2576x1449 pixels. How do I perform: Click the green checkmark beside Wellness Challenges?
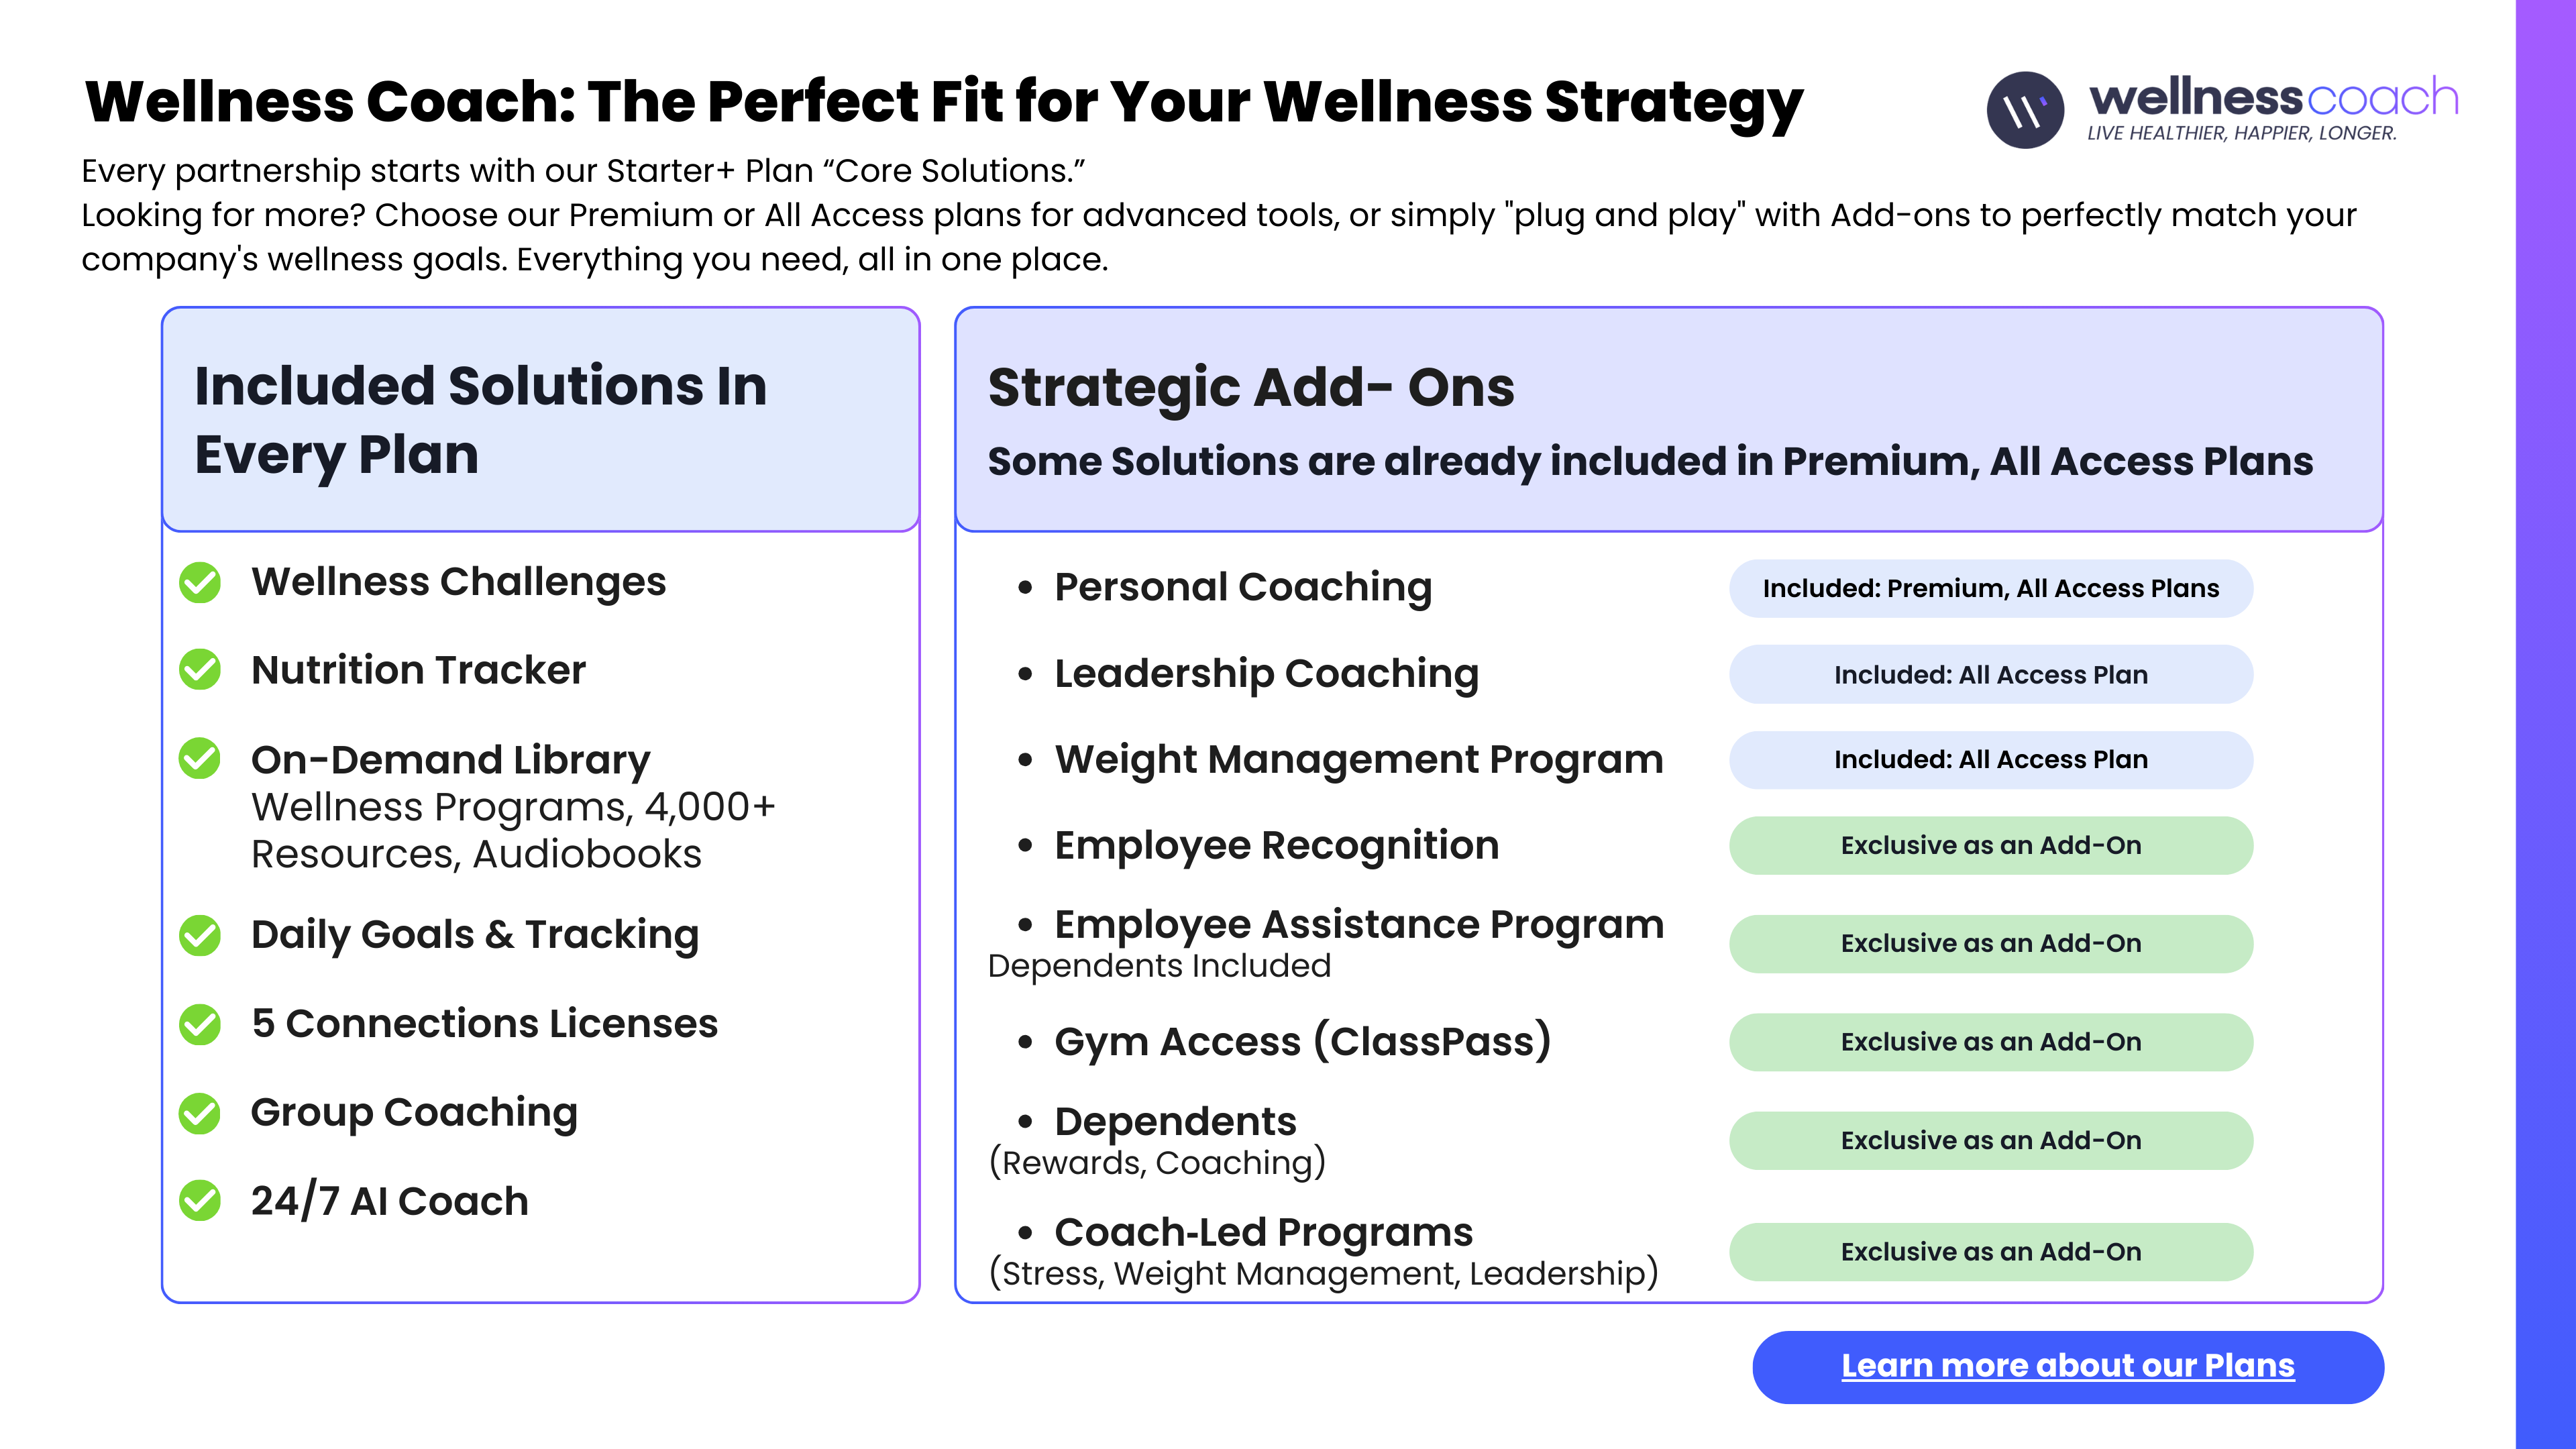[200, 583]
